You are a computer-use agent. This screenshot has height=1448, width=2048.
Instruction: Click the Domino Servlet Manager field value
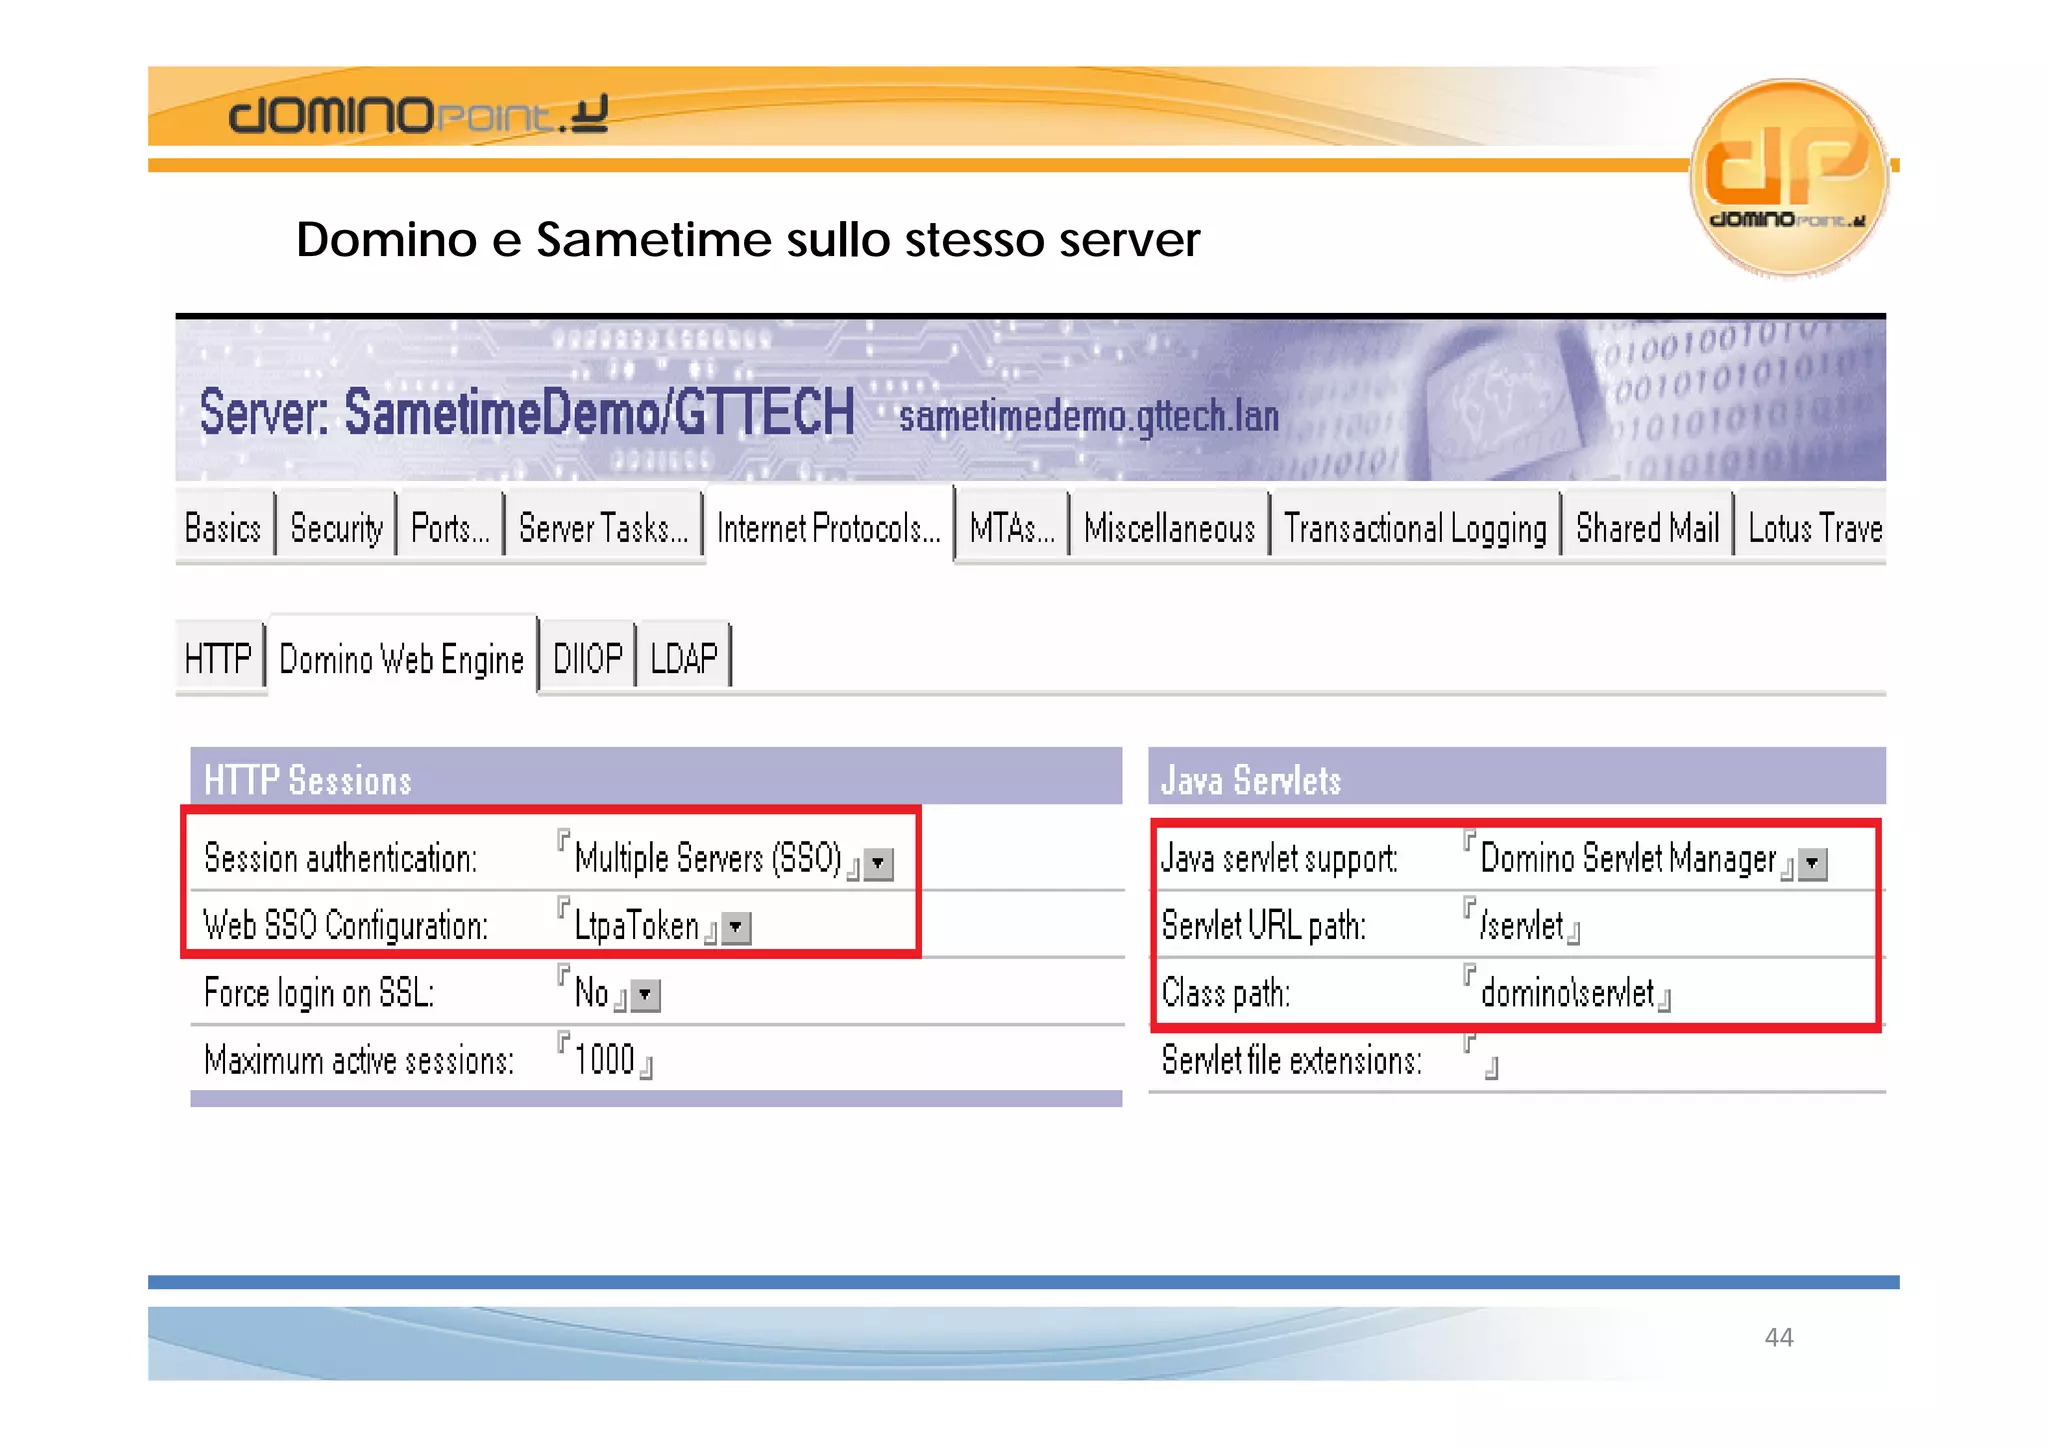coord(1628,858)
